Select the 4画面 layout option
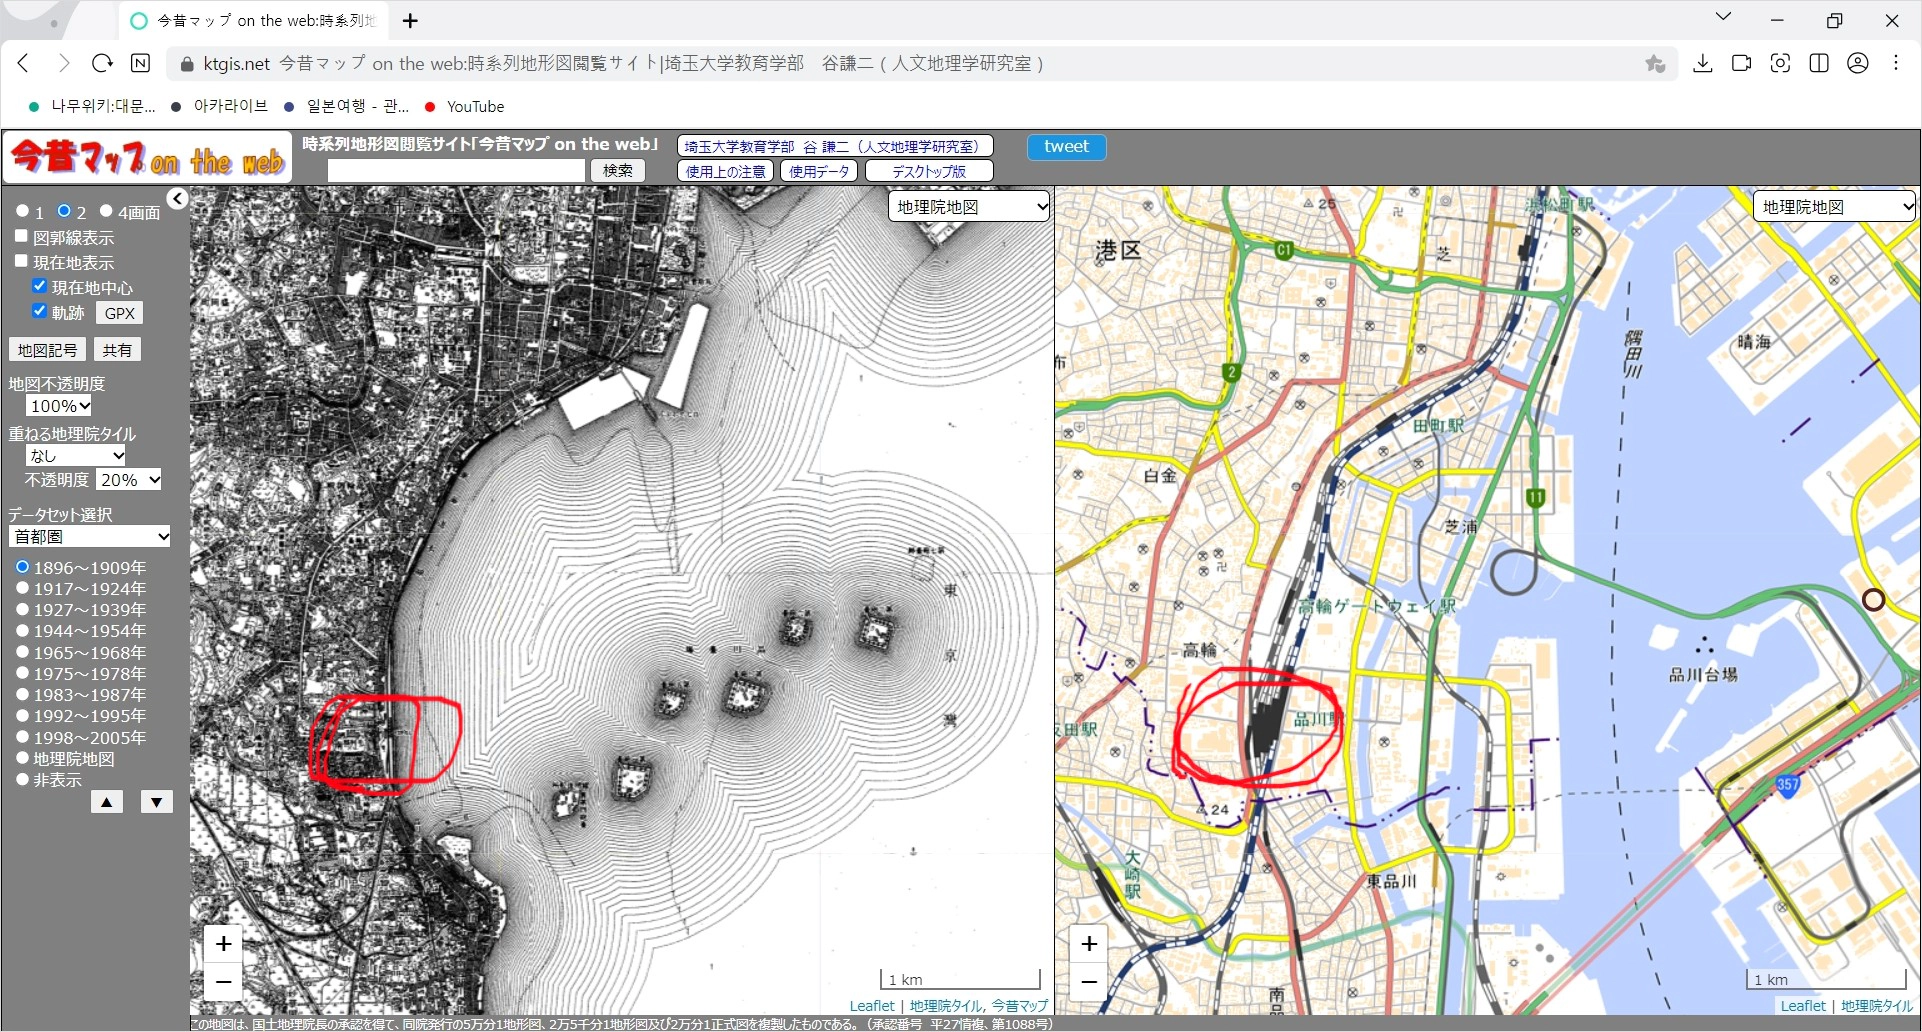 click(106, 211)
